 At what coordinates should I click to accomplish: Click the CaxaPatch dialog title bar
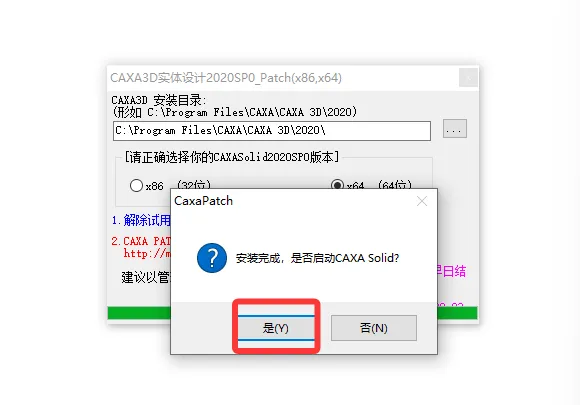pos(292,201)
